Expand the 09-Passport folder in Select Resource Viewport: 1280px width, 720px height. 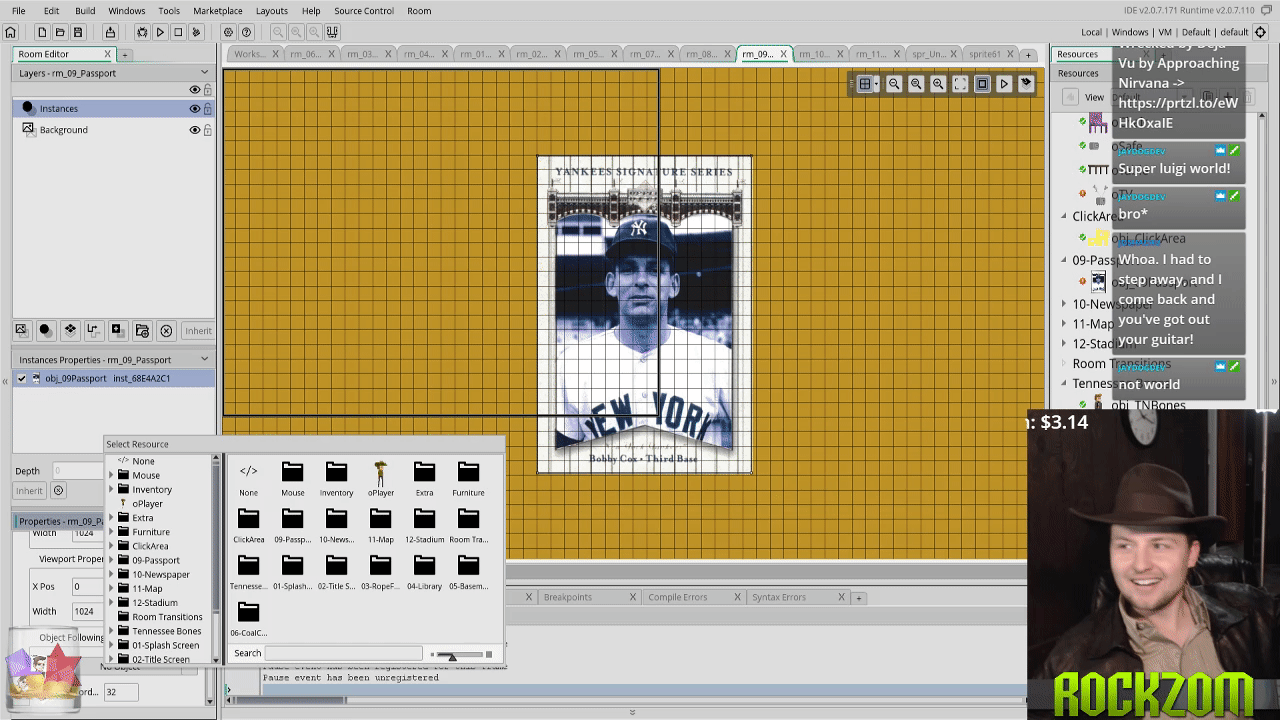[x=111, y=560]
